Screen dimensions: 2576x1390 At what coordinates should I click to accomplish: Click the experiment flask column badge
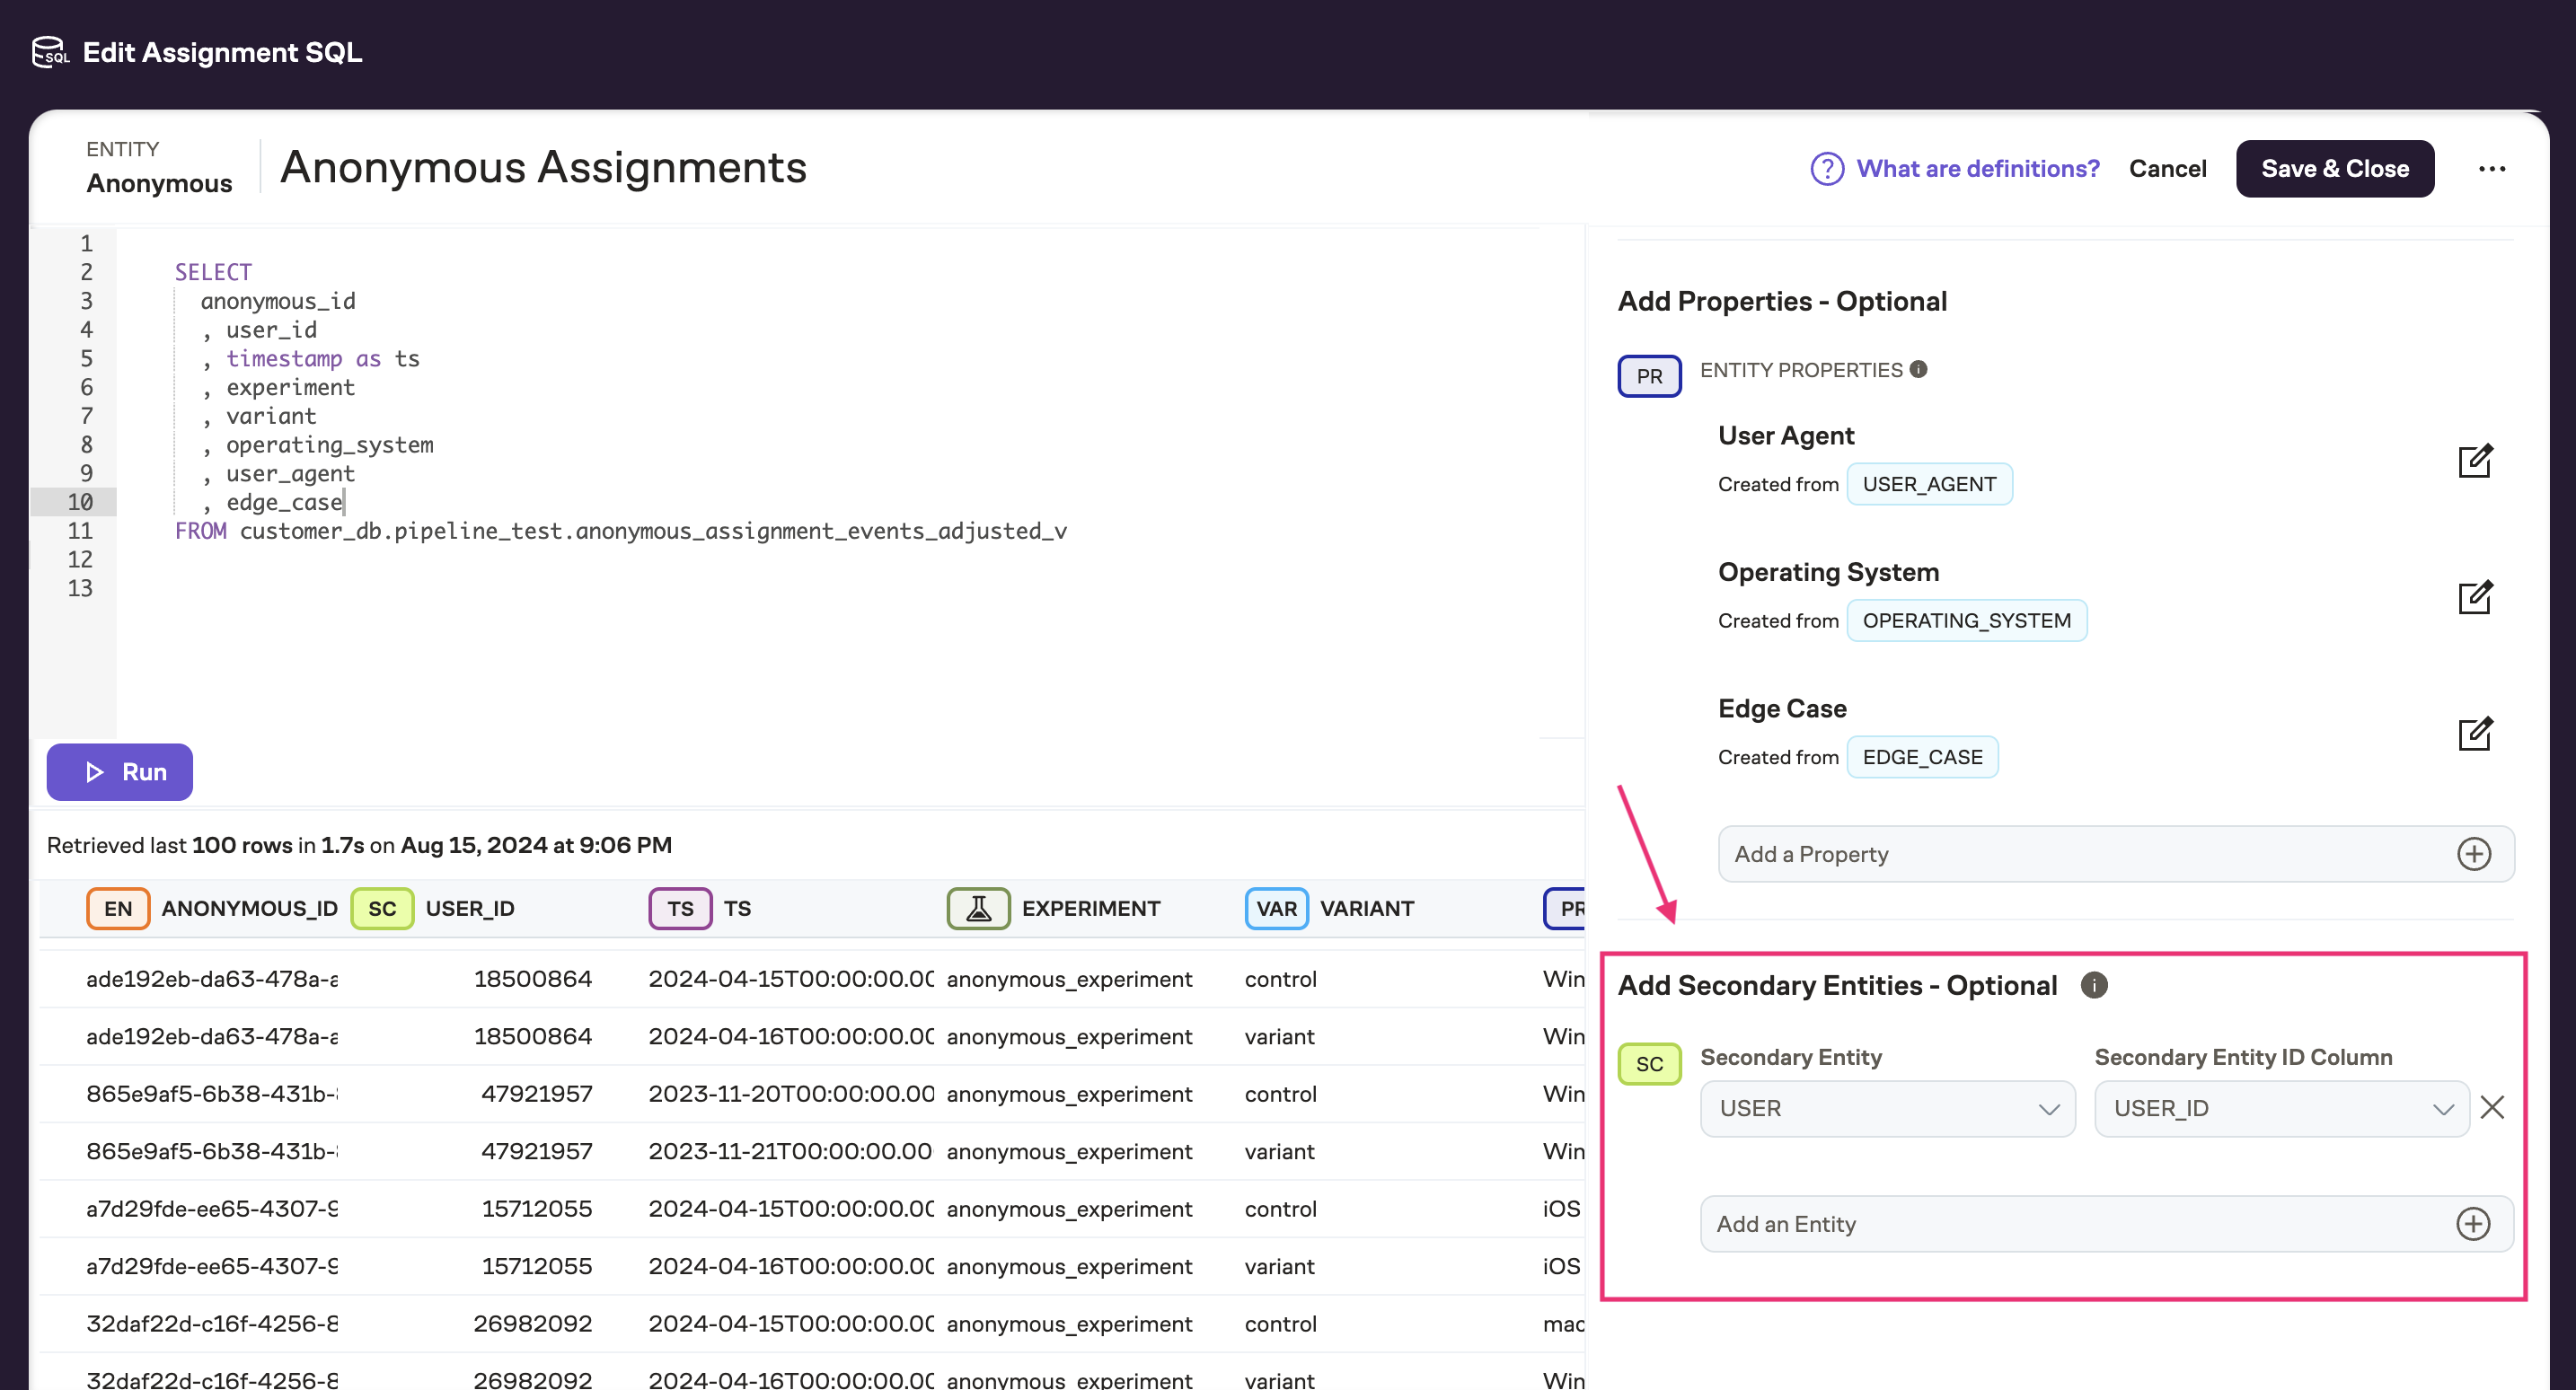[x=978, y=908]
